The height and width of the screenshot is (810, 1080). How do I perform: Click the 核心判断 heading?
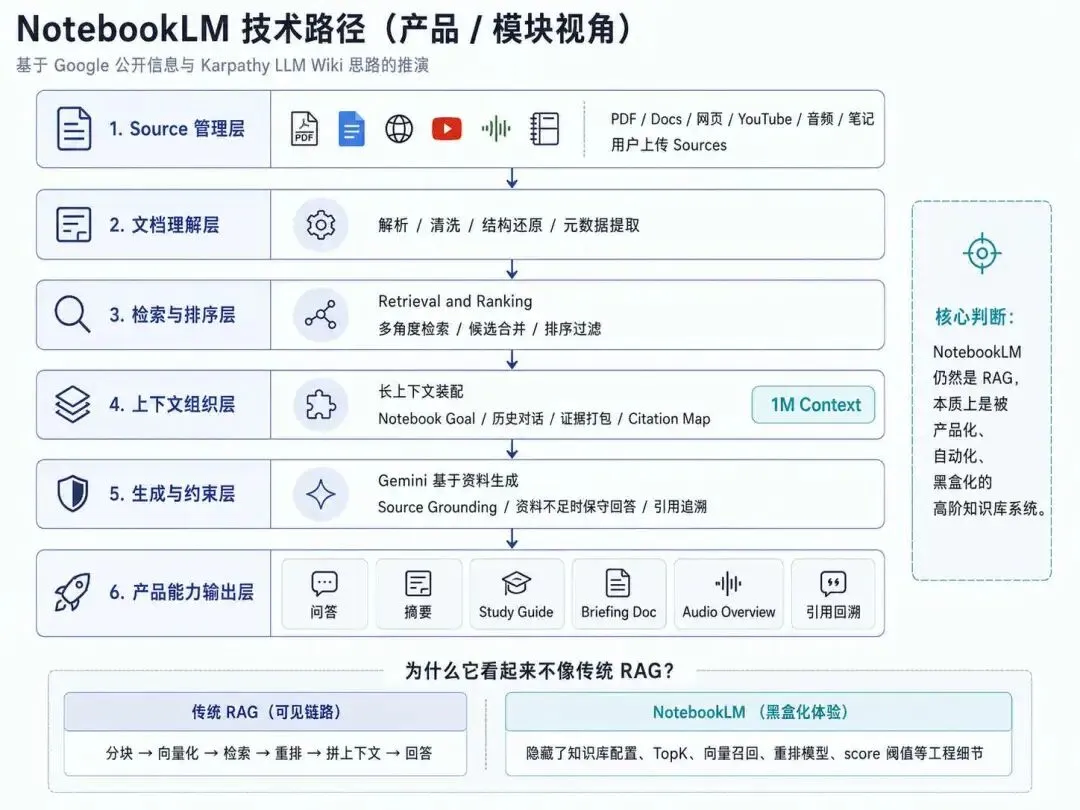(x=974, y=317)
